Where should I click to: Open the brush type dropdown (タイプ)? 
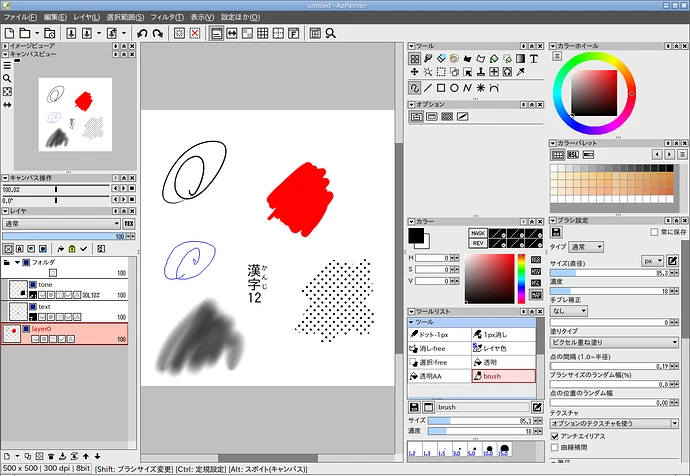coord(586,247)
